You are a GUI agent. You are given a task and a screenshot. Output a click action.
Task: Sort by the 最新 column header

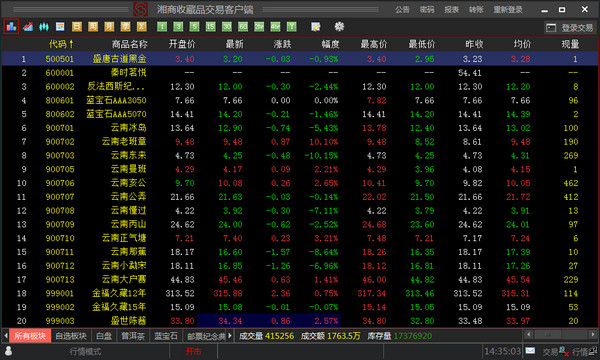234,44
